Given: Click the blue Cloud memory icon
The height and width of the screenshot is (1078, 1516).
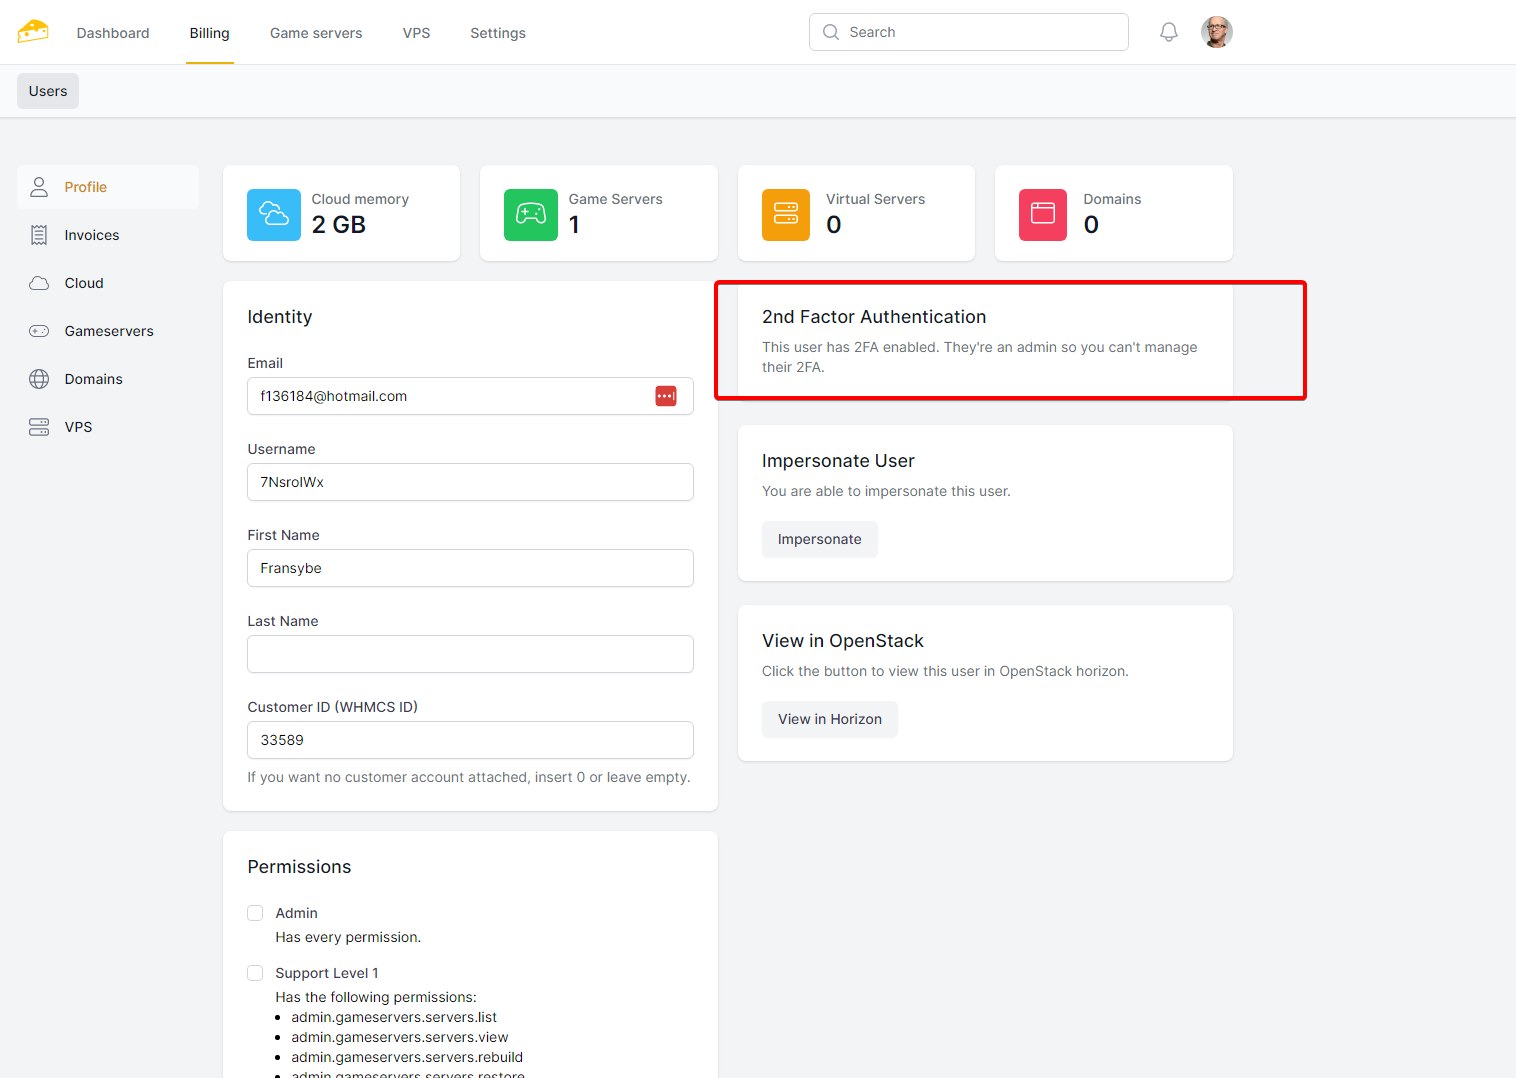Looking at the screenshot, I should point(273,214).
